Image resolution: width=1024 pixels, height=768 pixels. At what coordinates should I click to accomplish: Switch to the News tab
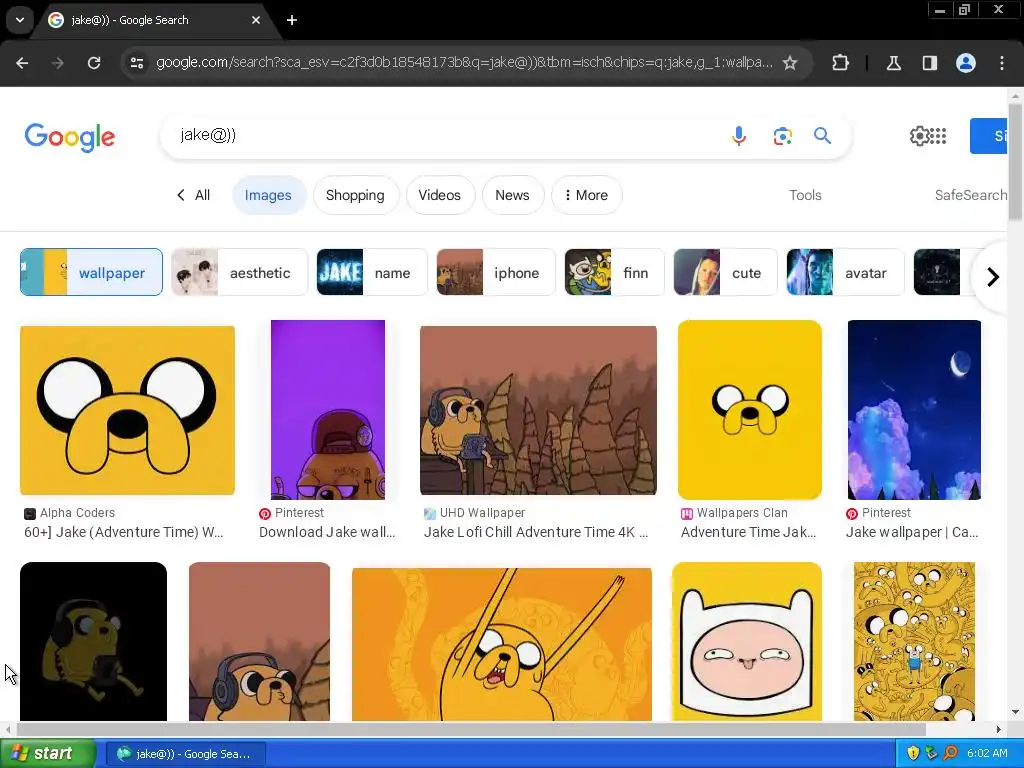(x=512, y=195)
